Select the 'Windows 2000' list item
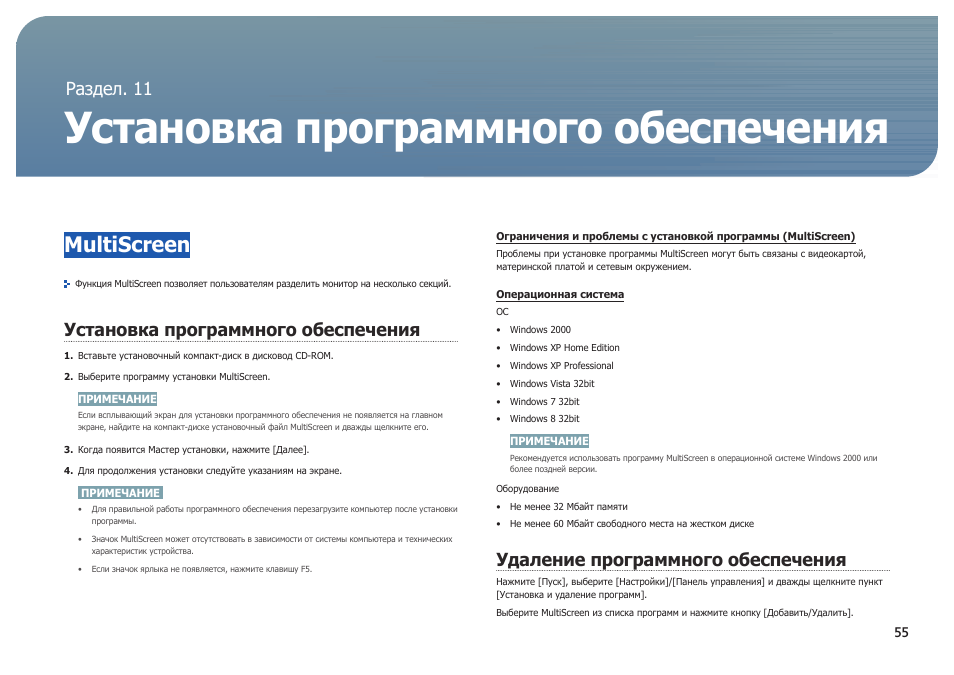 point(540,330)
